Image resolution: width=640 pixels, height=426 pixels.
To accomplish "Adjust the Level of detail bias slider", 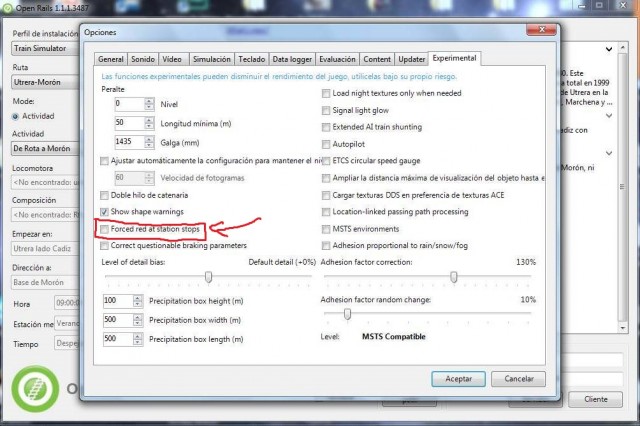I will (208, 277).
